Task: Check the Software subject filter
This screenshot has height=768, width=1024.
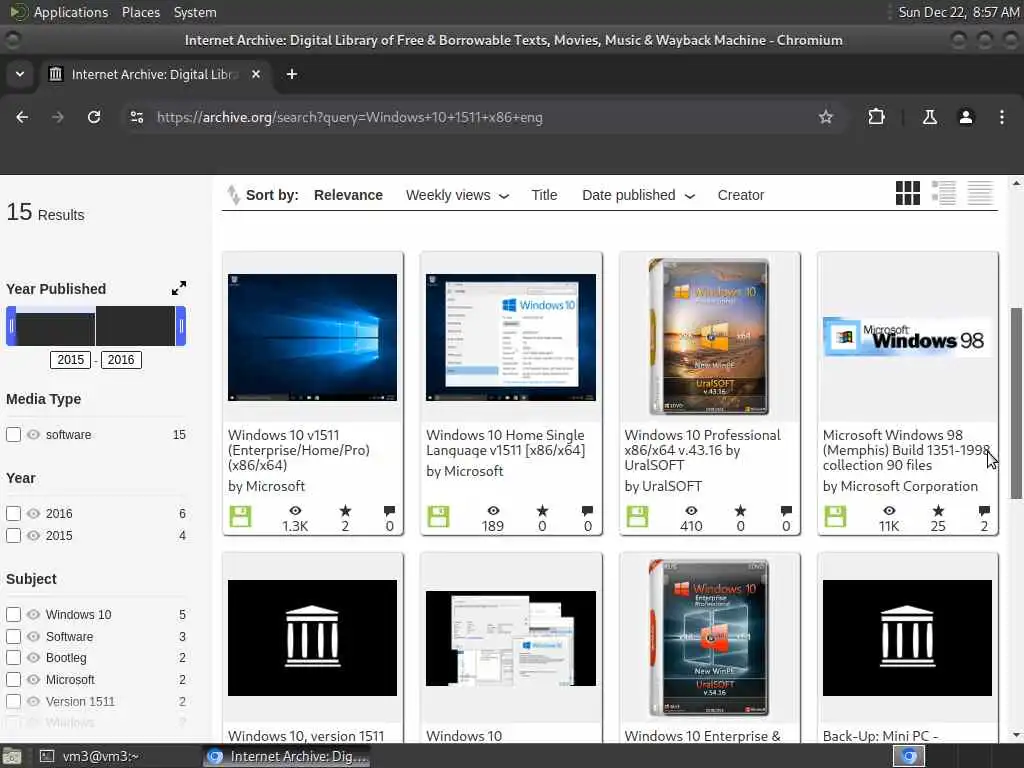Action: [x=13, y=637]
